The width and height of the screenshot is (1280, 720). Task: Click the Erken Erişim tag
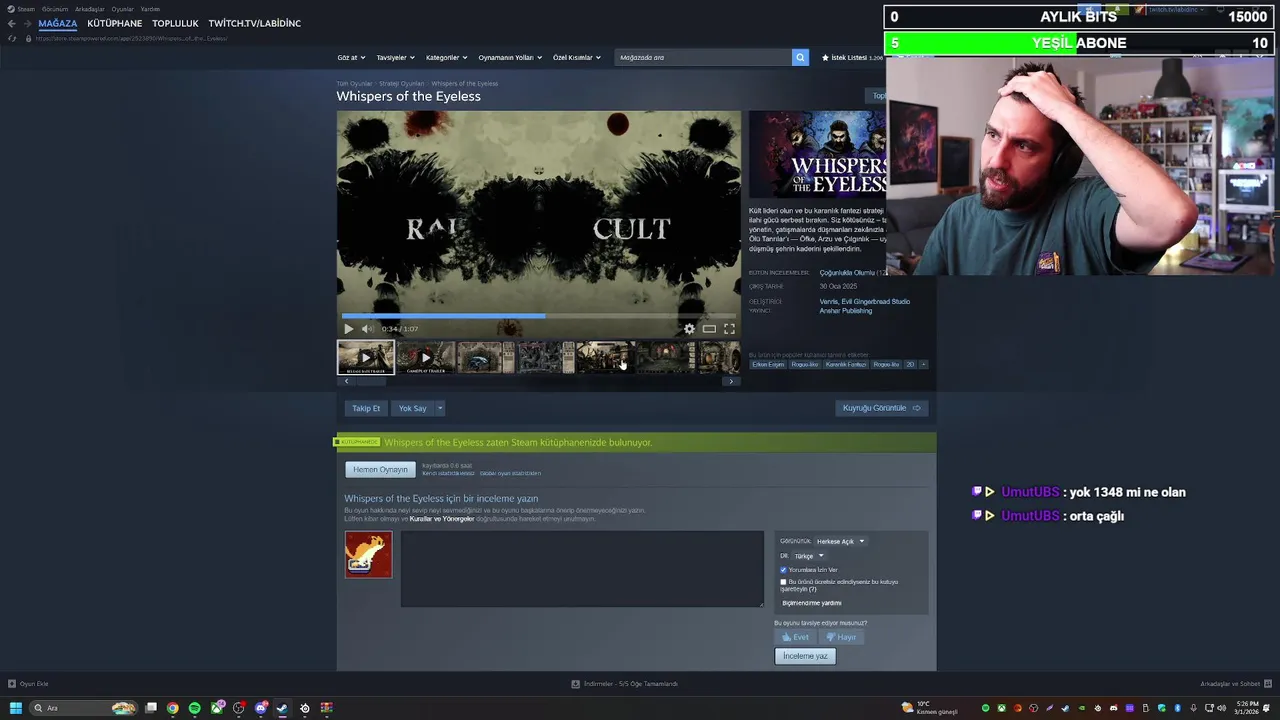[x=768, y=364]
